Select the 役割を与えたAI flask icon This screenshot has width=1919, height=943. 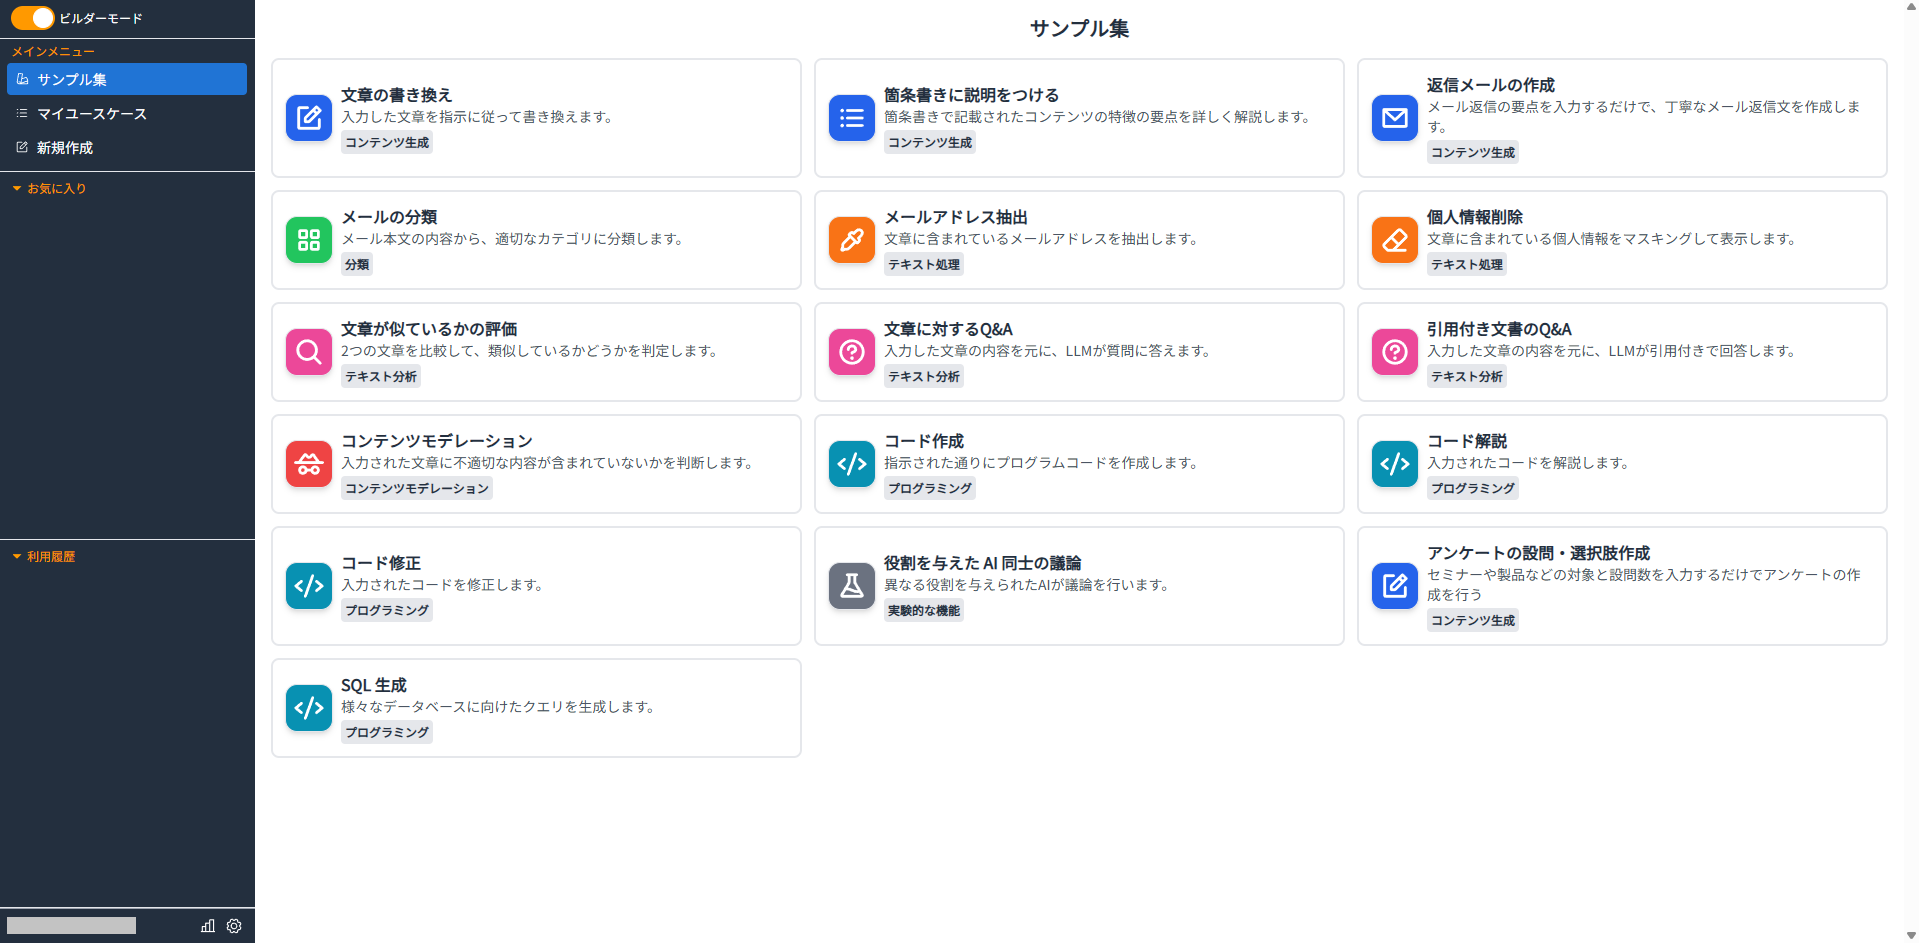(x=851, y=586)
